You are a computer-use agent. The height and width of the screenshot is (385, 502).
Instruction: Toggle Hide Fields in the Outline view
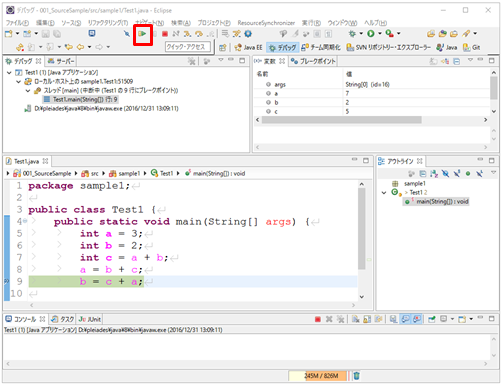pos(445,173)
